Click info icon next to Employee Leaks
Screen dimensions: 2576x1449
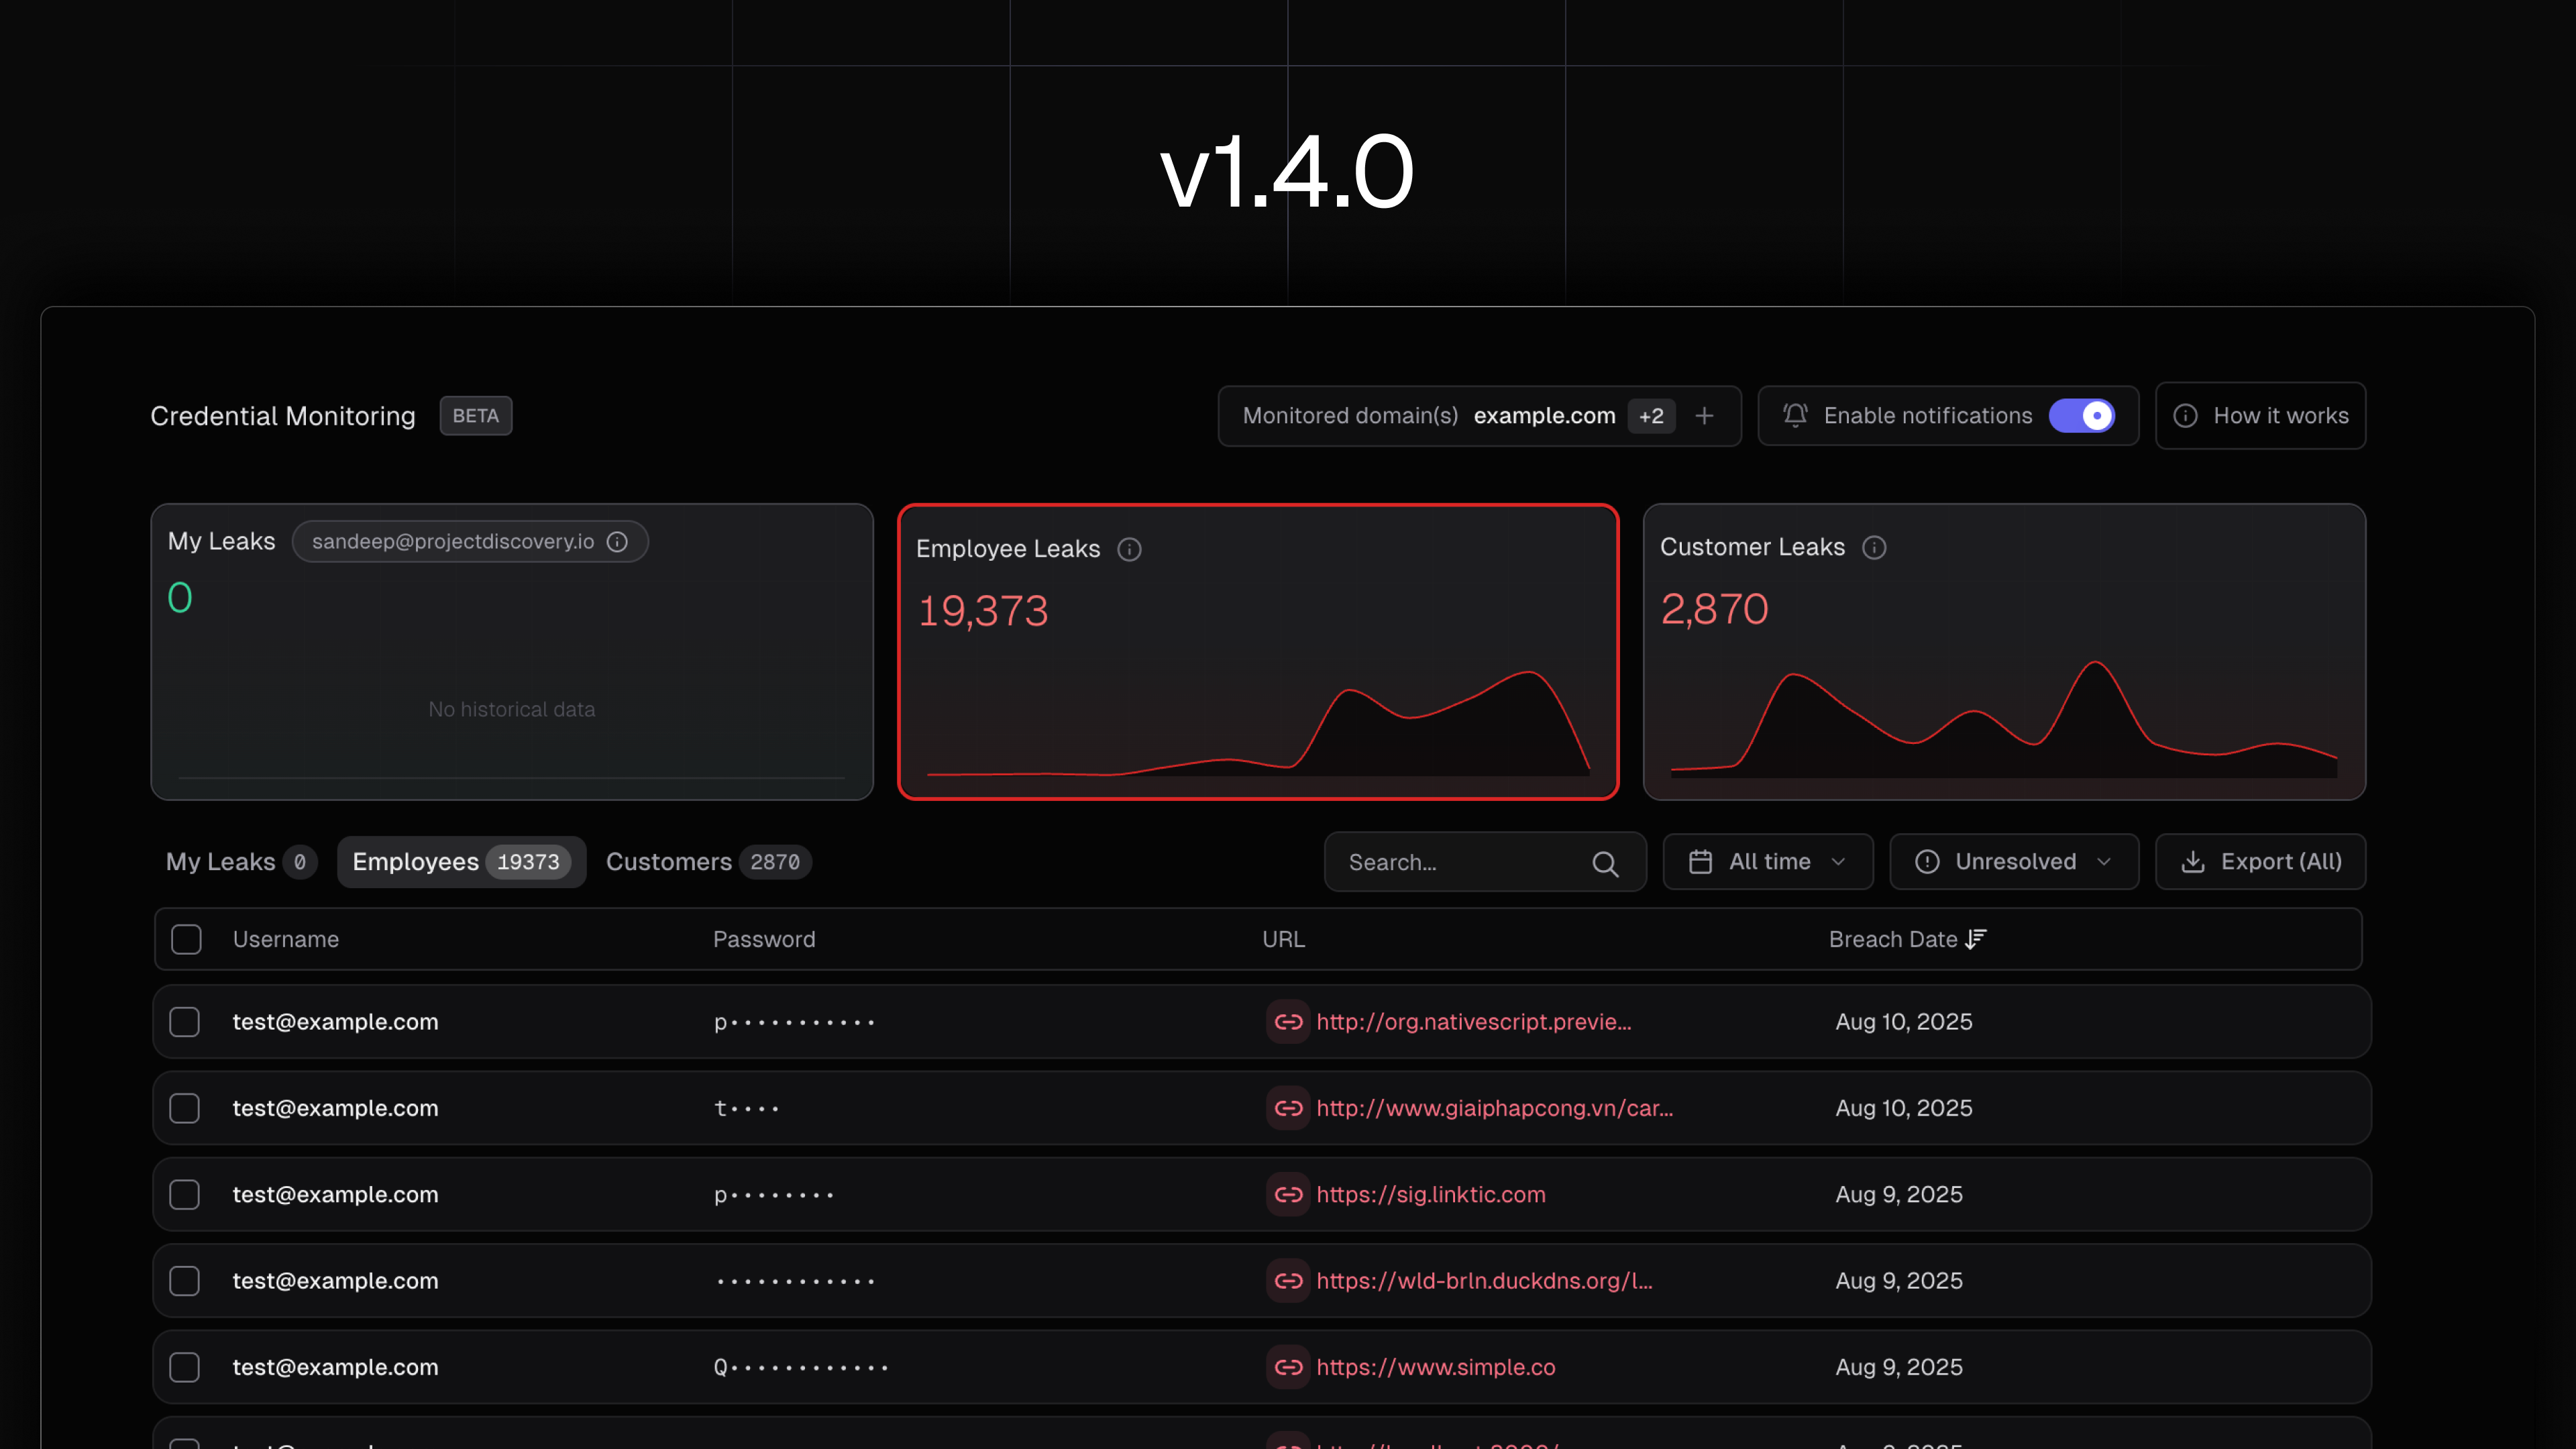[1129, 549]
